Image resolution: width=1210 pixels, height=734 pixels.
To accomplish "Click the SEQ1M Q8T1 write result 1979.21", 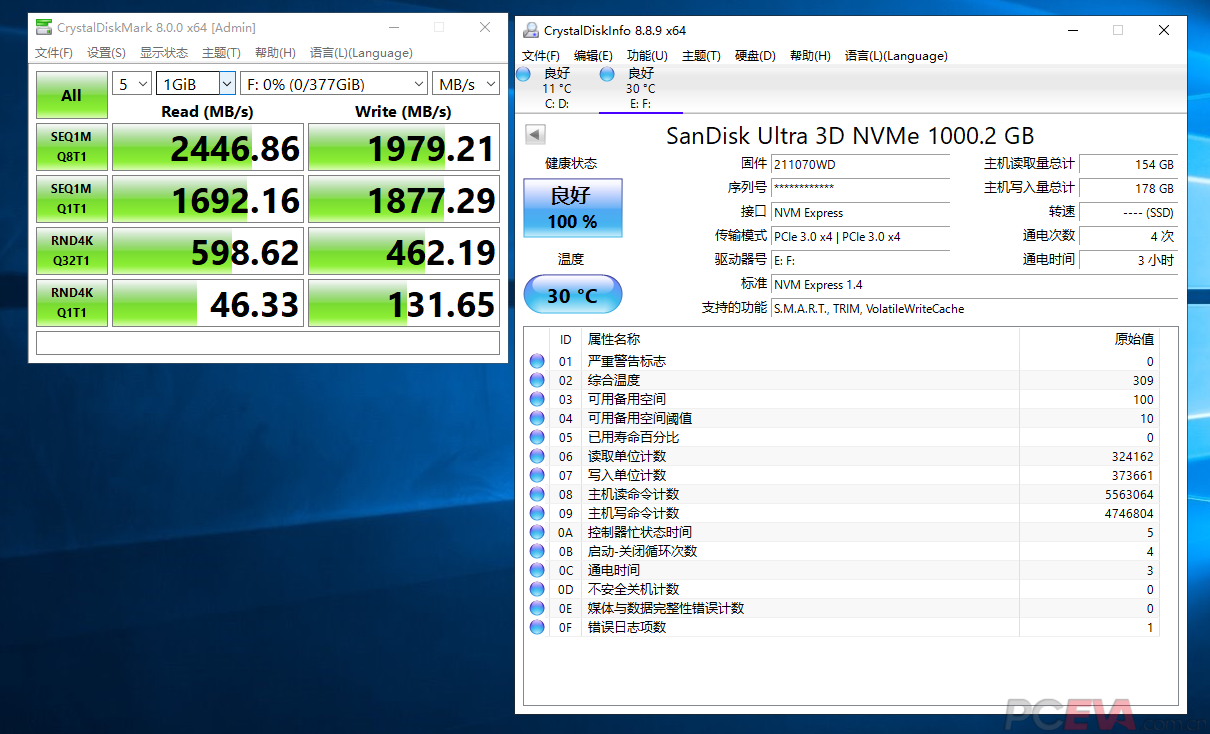I will coord(403,148).
